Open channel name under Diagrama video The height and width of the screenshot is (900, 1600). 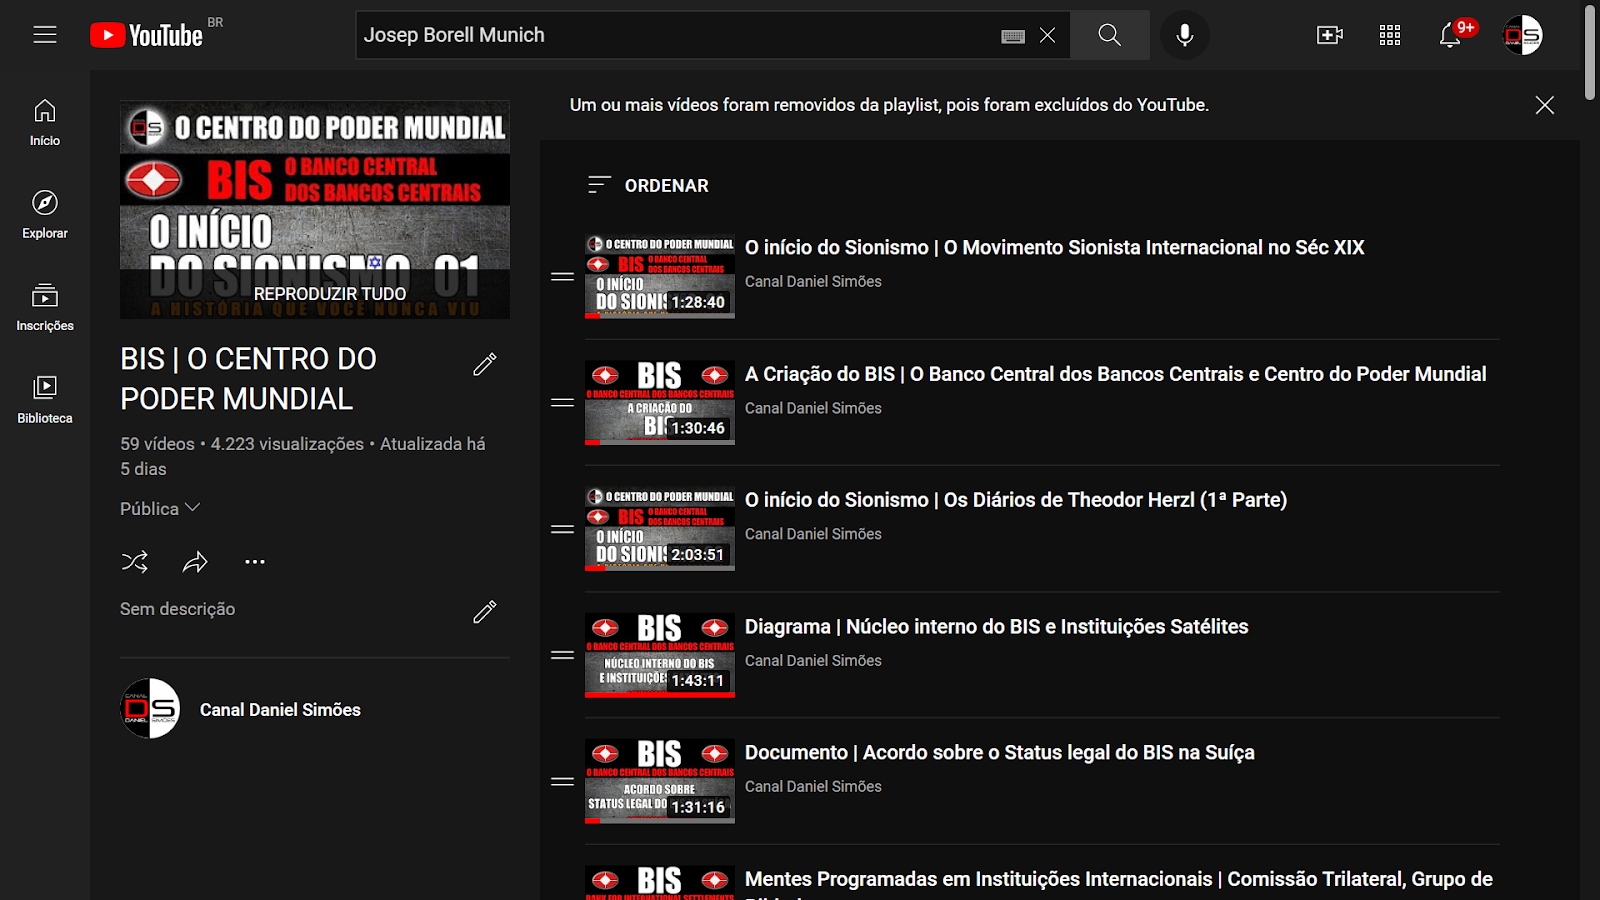click(x=813, y=660)
